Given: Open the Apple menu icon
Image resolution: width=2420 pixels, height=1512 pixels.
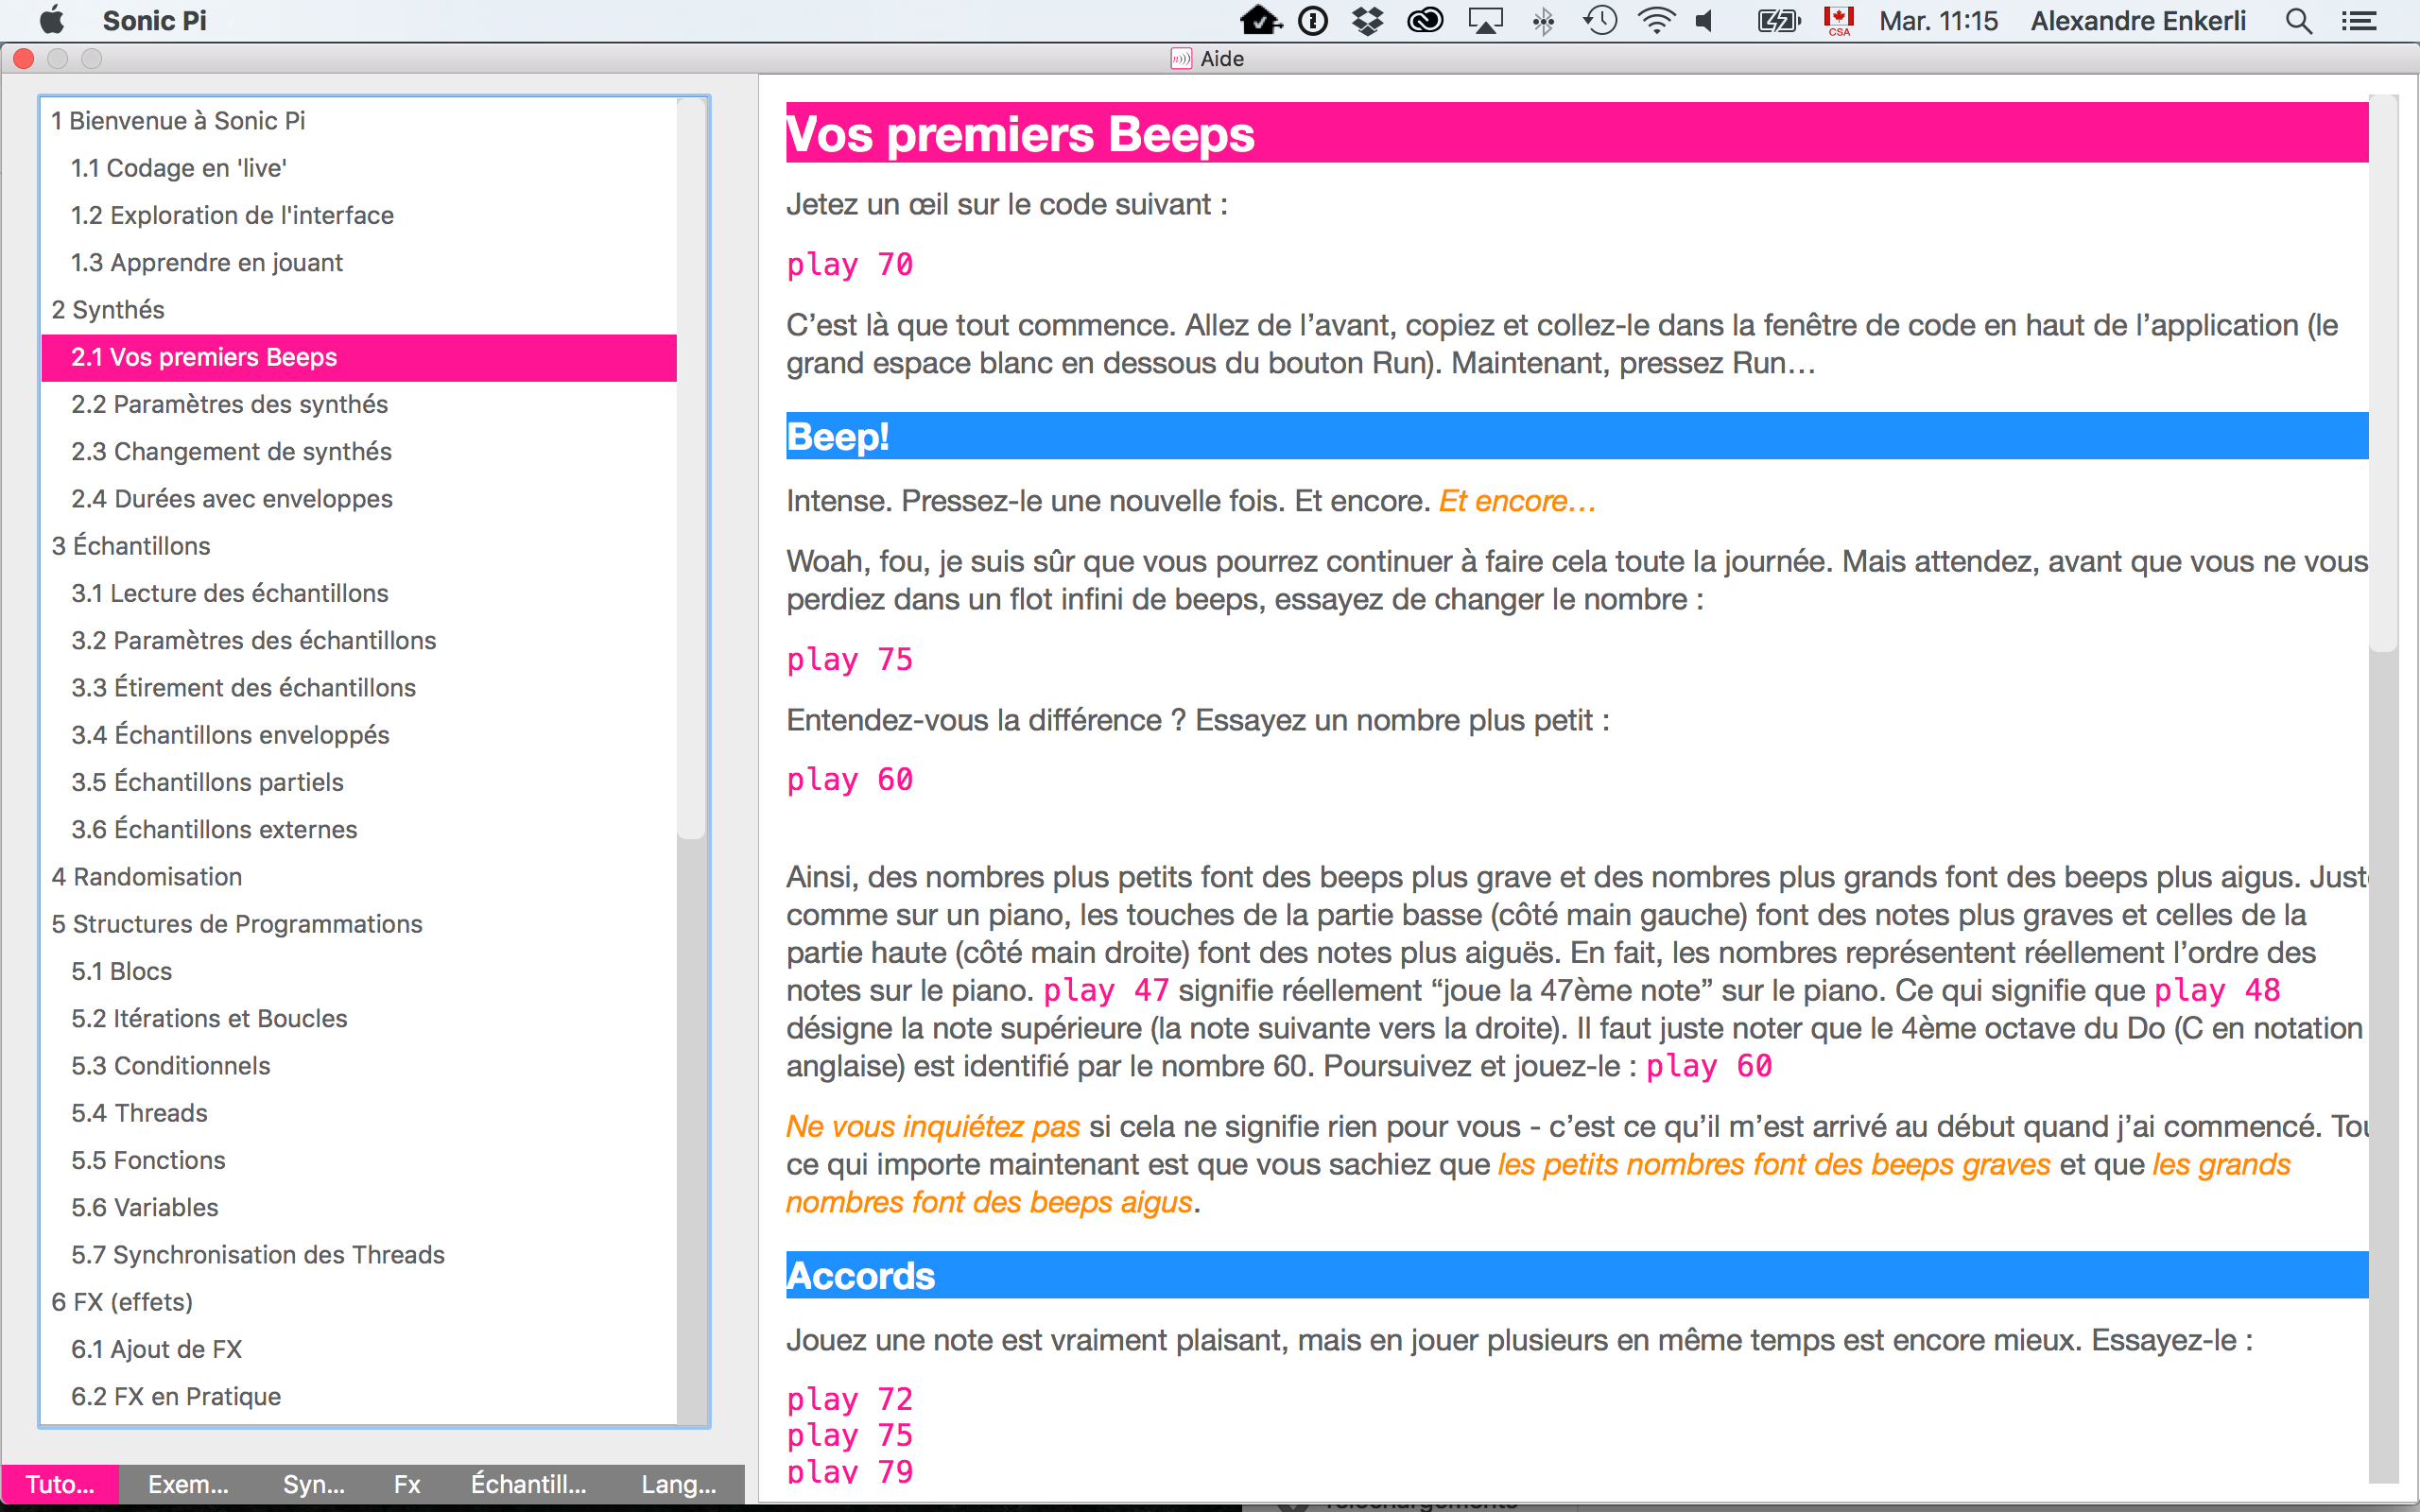Looking at the screenshot, I should pos(51,20).
